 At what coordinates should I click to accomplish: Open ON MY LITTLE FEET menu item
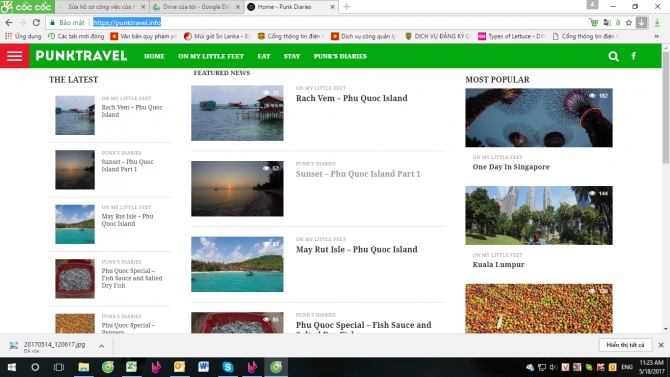[211, 56]
